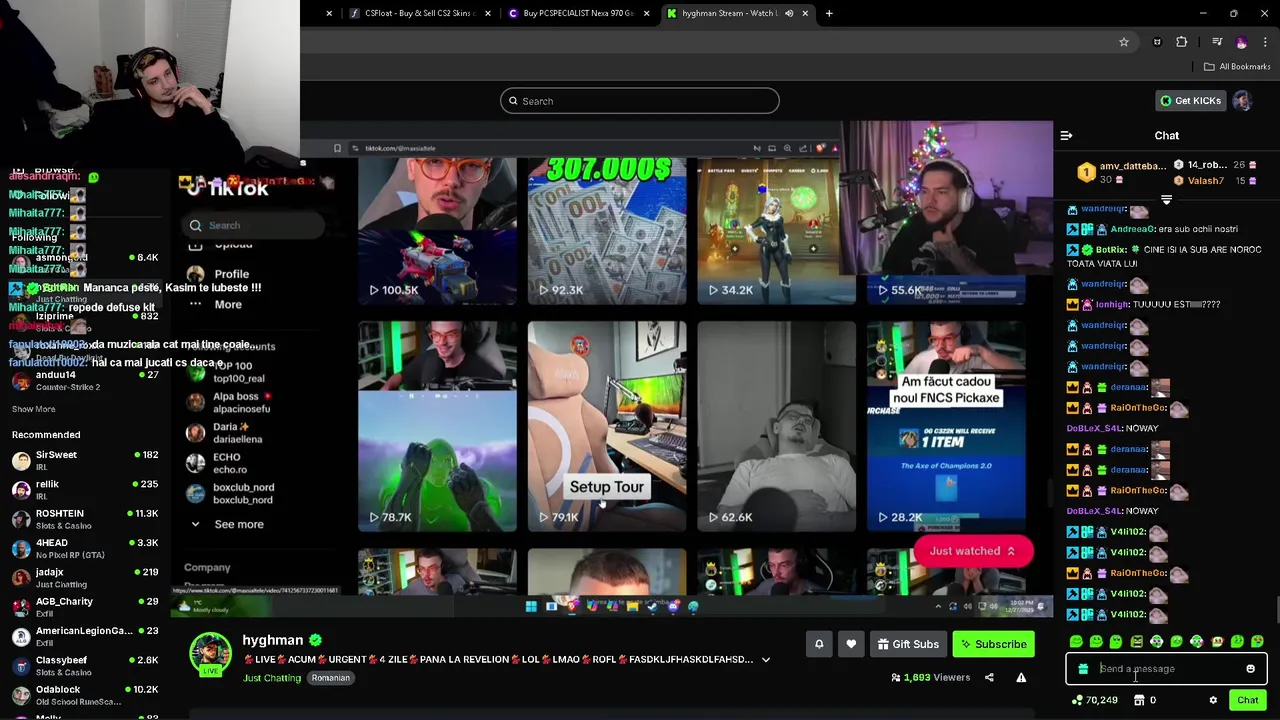The image size is (1280, 720).
Task: Open the browser extensions puzzle icon
Action: [1182, 42]
